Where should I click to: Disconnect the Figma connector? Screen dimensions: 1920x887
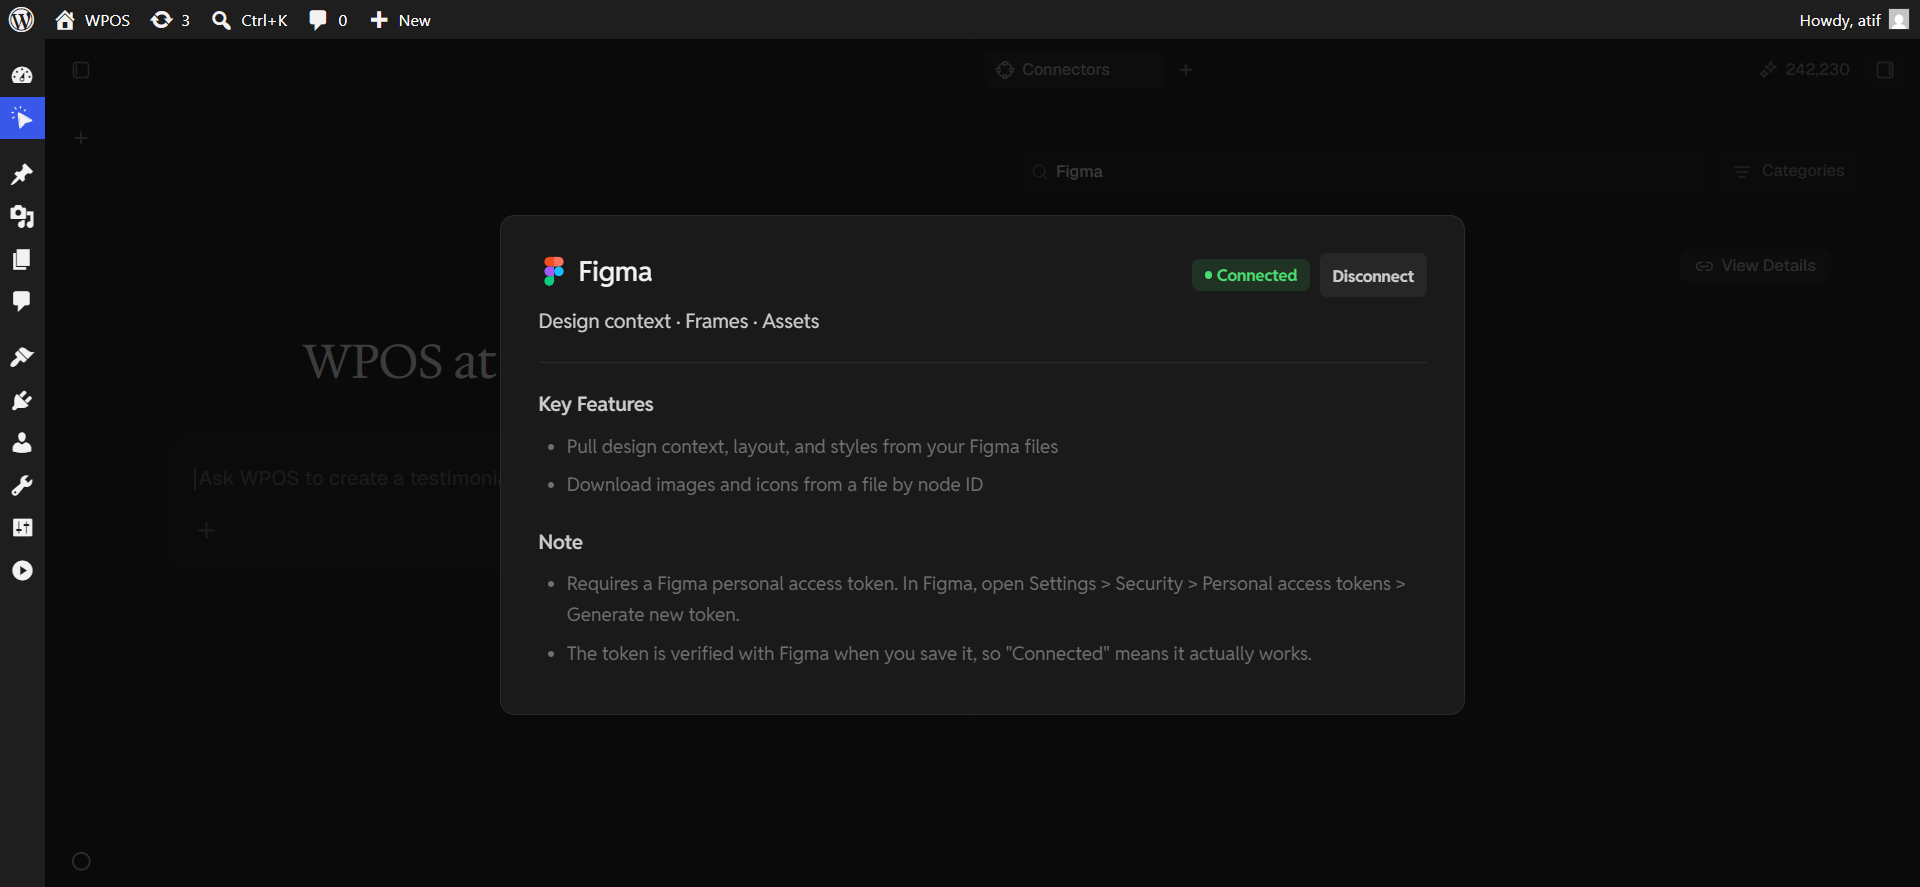1373,276
